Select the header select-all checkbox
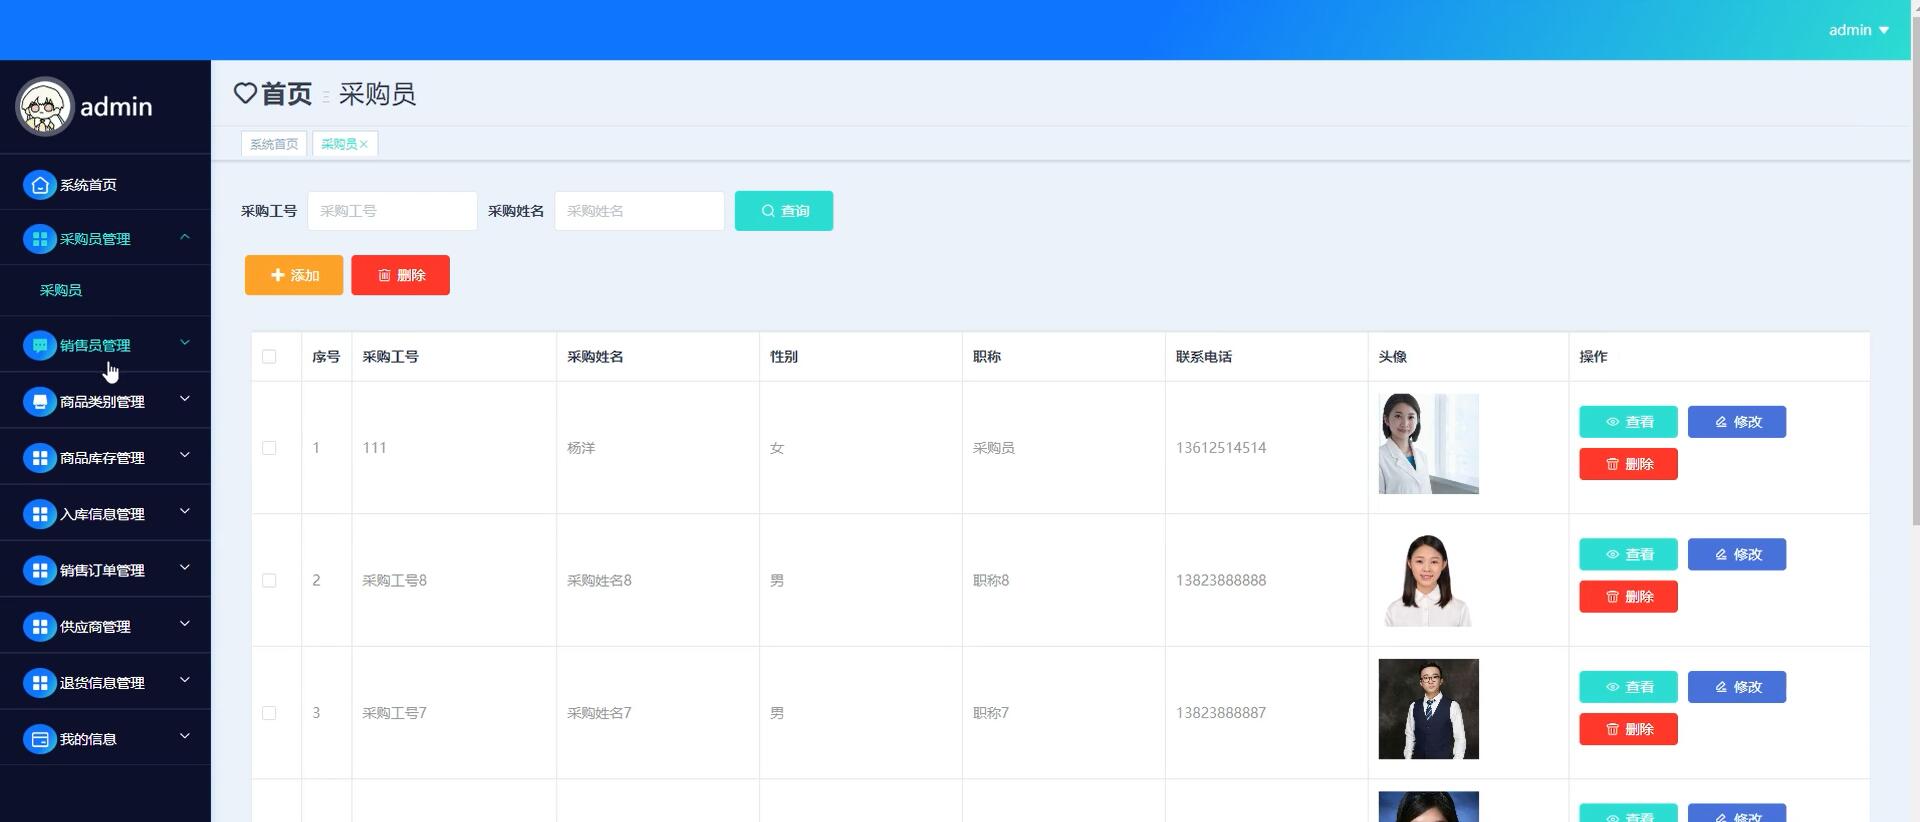Viewport: 1920px width, 822px height. point(269,357)
